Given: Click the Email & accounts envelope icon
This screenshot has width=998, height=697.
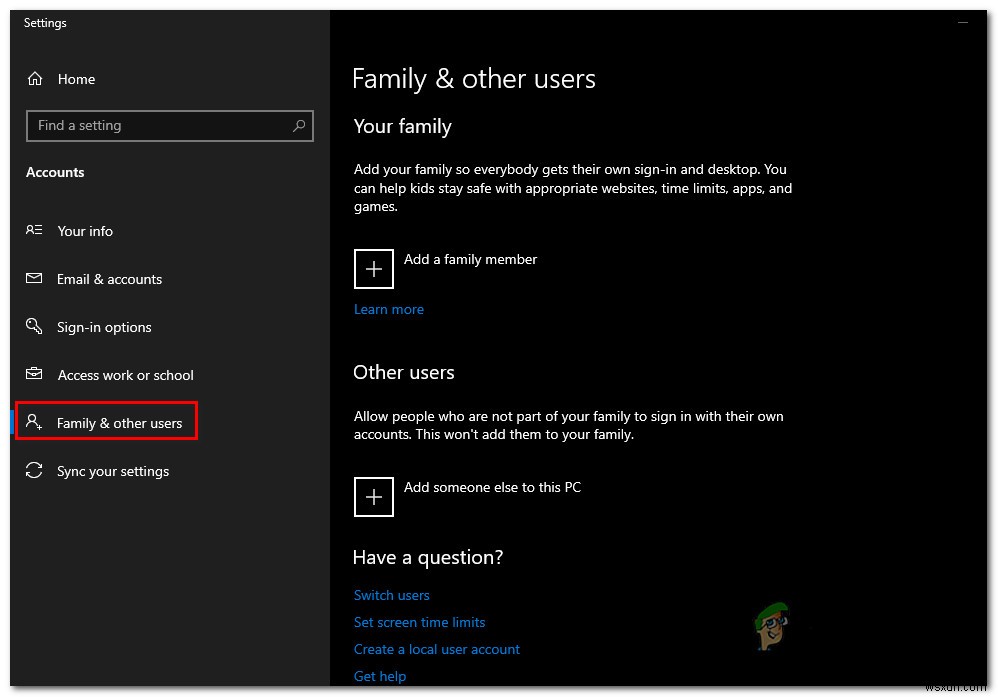Looking at the screenshot, I should click(34, 279).
